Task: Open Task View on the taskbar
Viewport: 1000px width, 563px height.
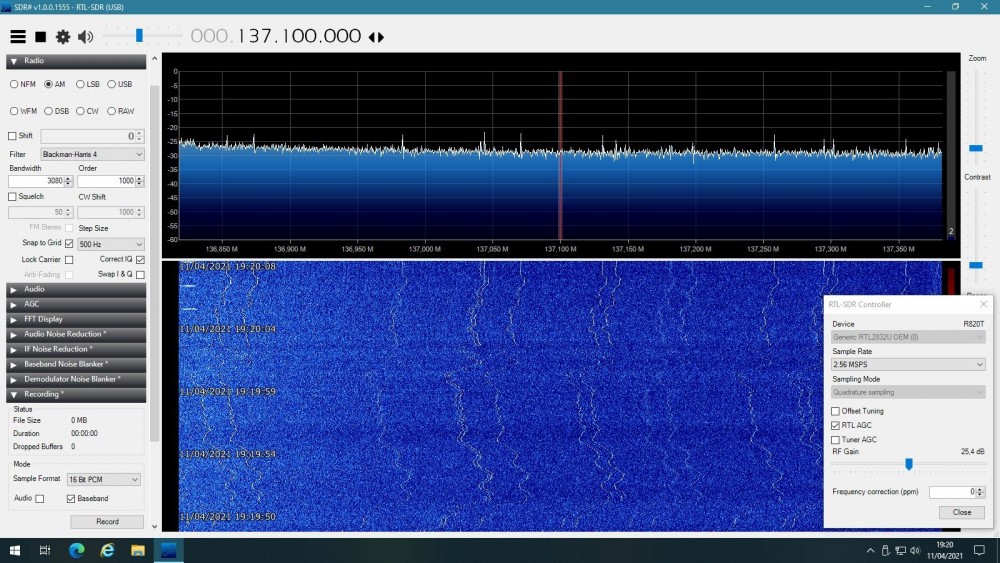Action: 45,550
